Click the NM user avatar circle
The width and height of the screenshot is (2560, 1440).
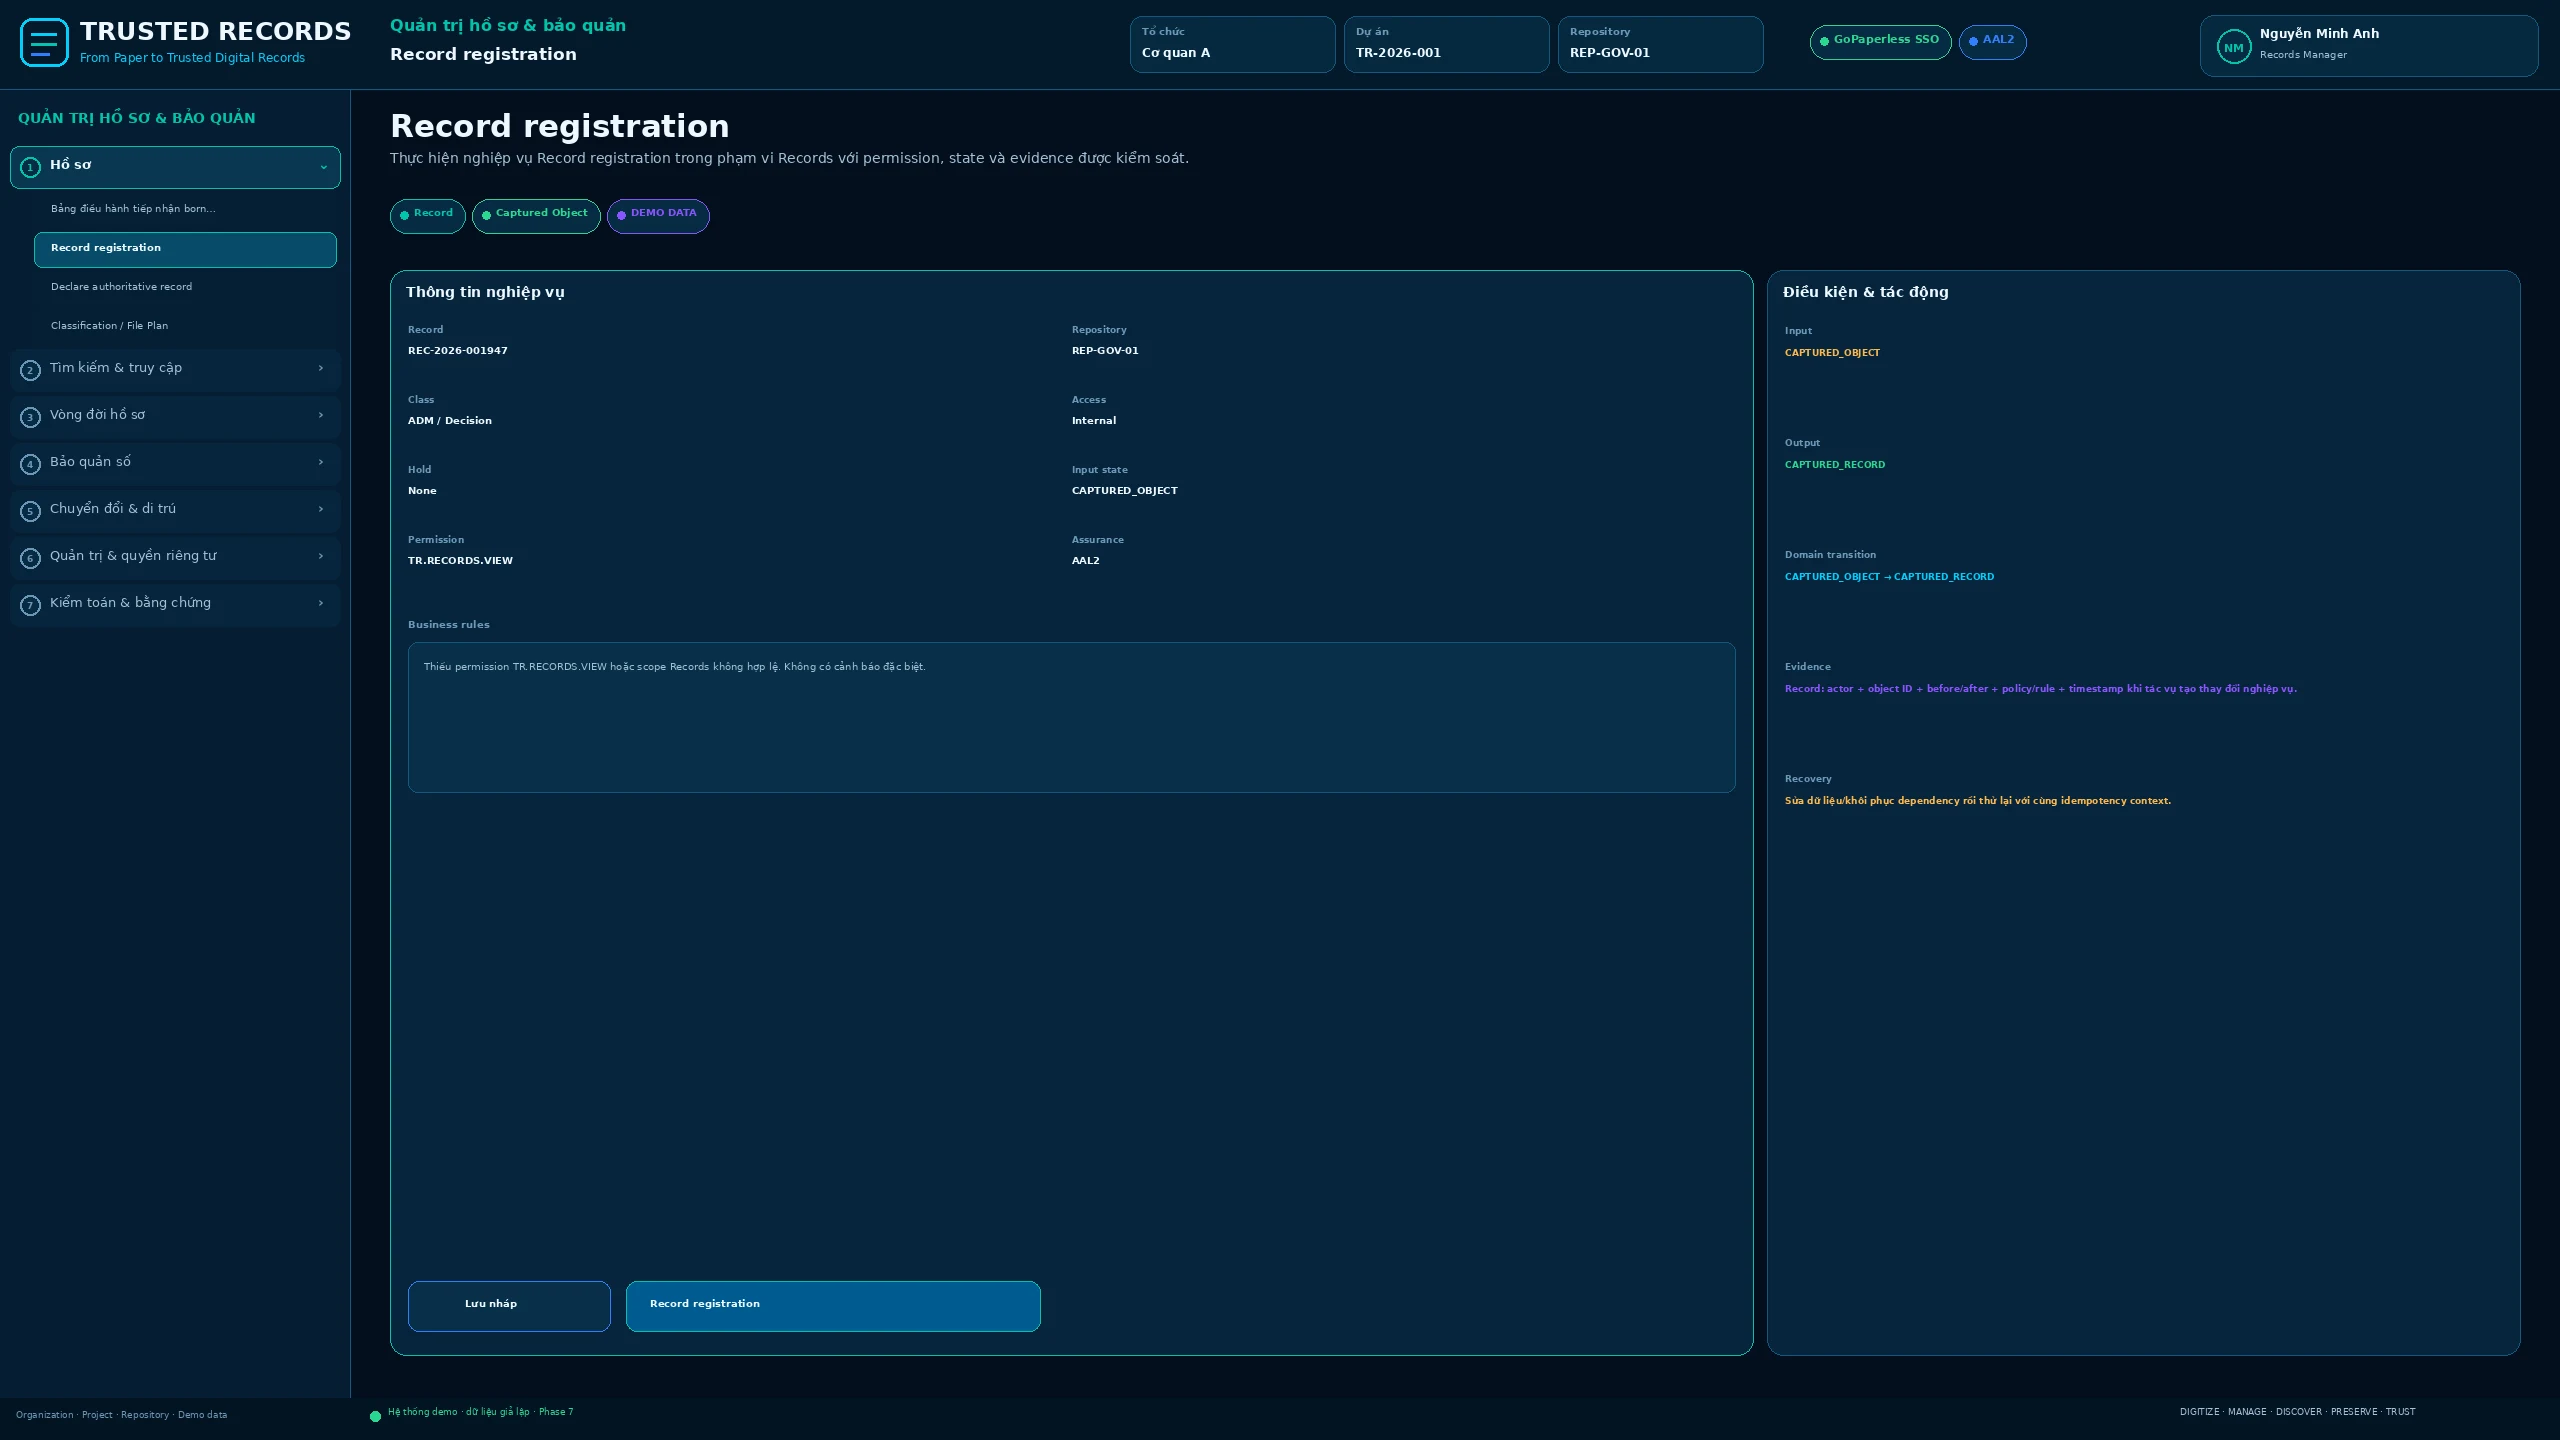point(2233,47)
